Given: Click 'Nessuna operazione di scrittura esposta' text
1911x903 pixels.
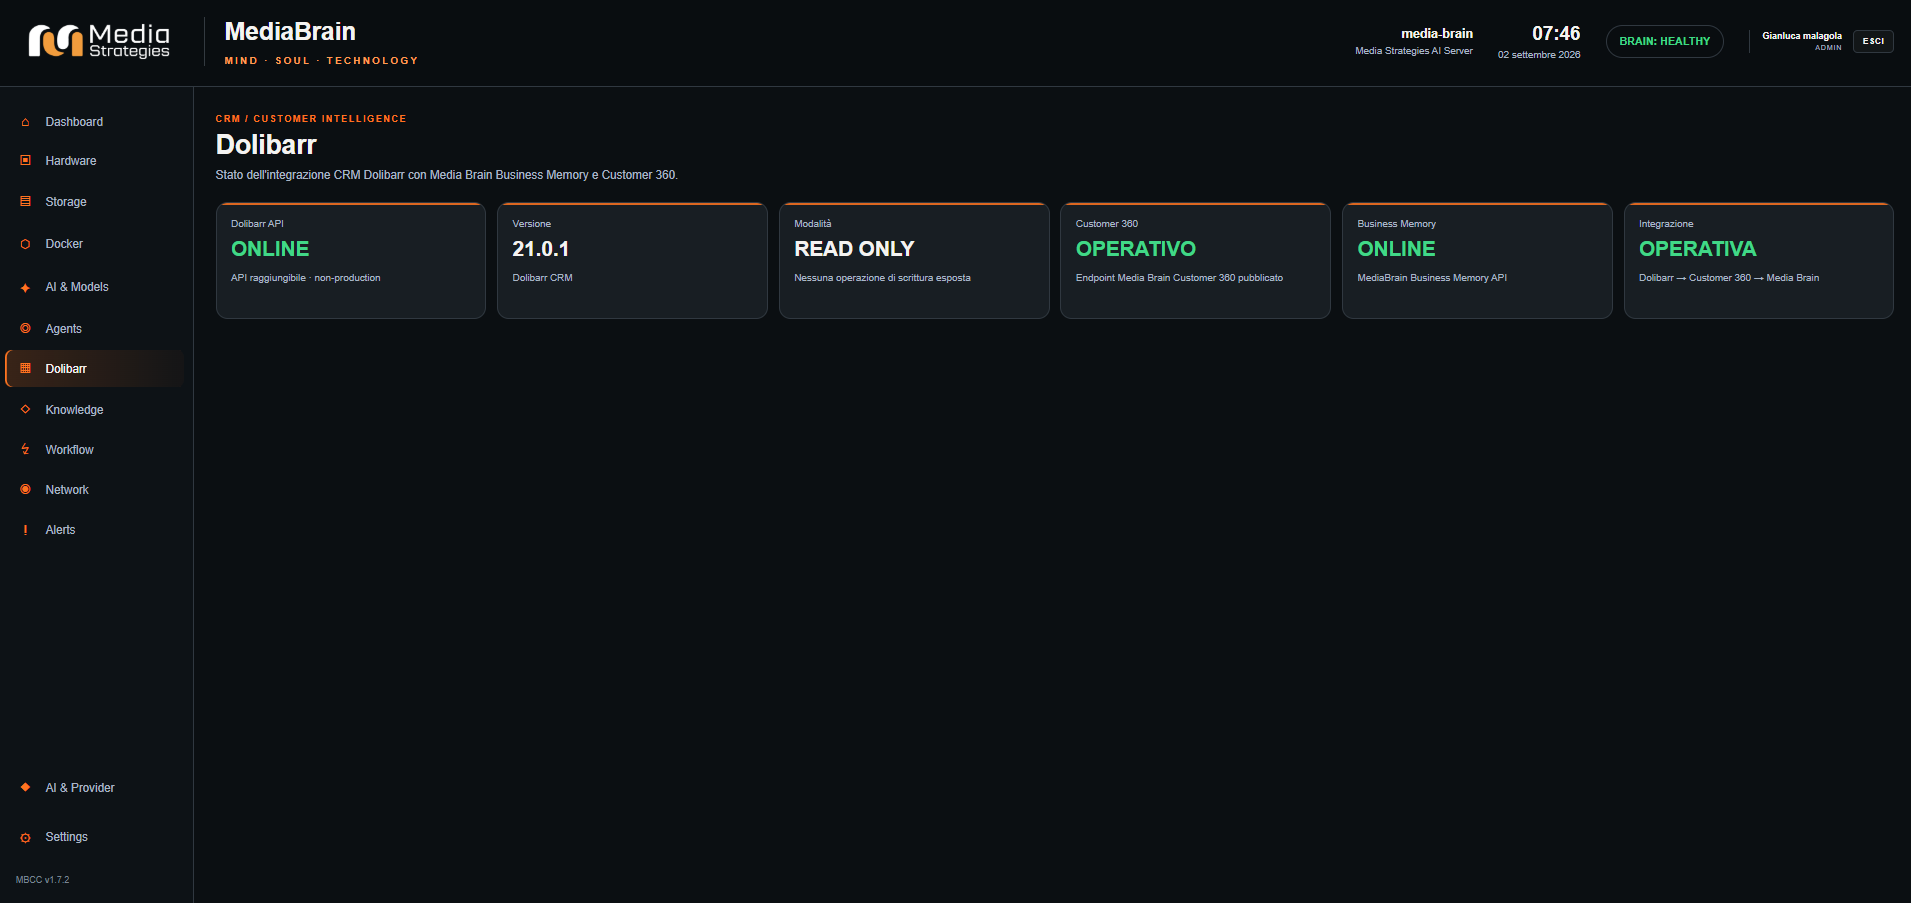Looking at the screenshot, I should 882,278.
